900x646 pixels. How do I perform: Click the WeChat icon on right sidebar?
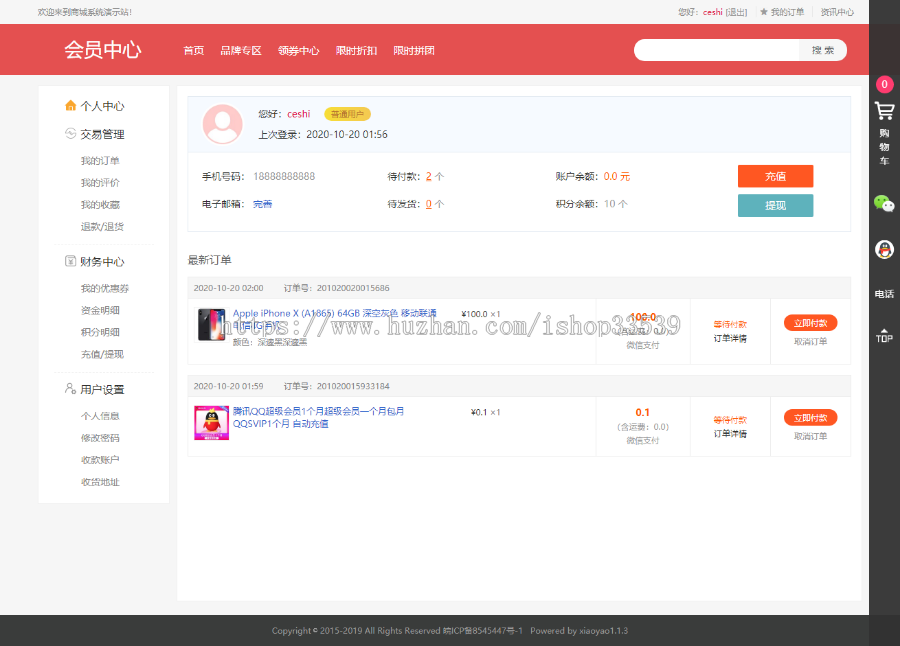click(884, 203)
